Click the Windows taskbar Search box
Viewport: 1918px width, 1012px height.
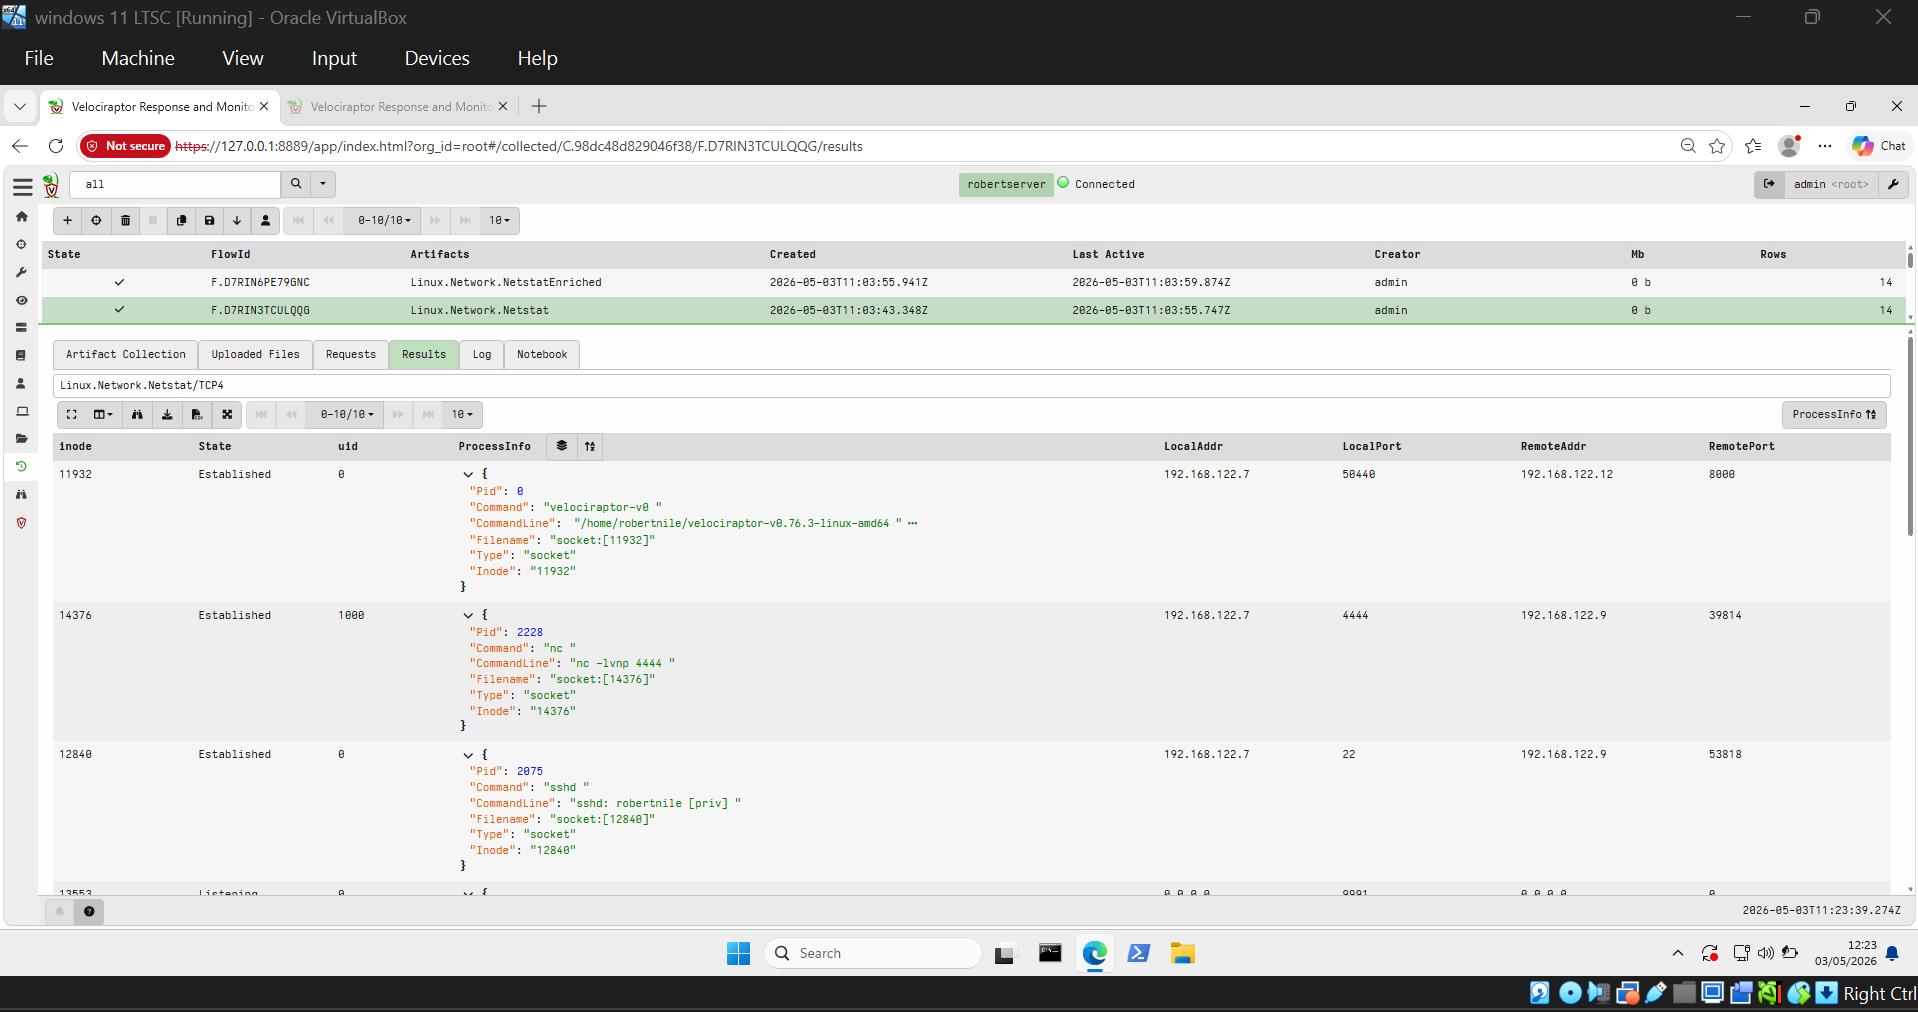pos(873,953)
